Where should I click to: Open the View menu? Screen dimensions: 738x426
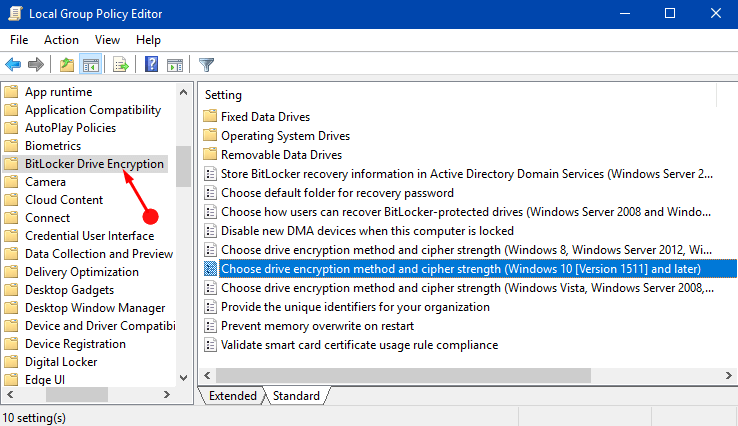pos(107,40)
